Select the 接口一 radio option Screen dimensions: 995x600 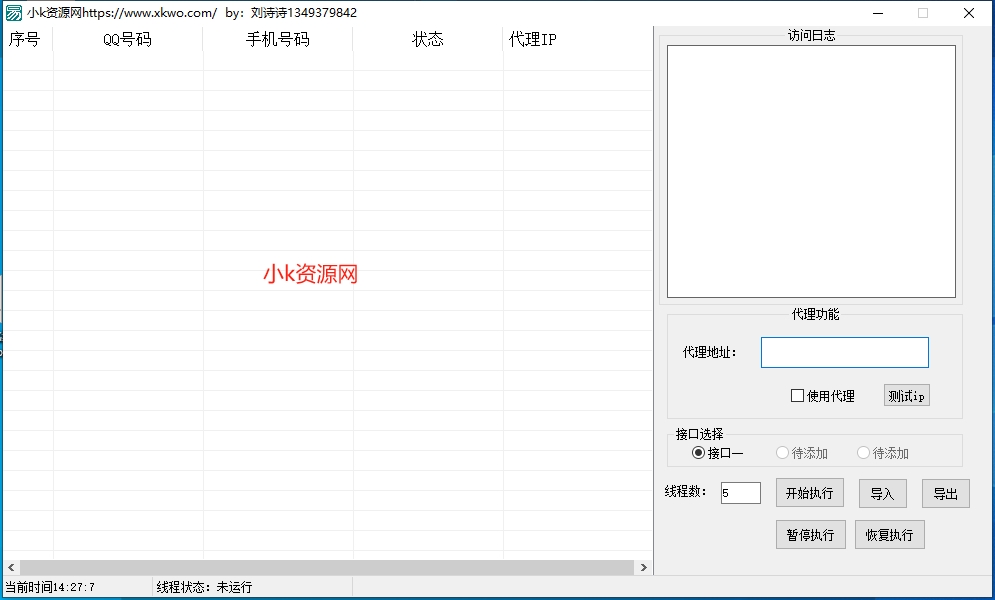(698, 452)
